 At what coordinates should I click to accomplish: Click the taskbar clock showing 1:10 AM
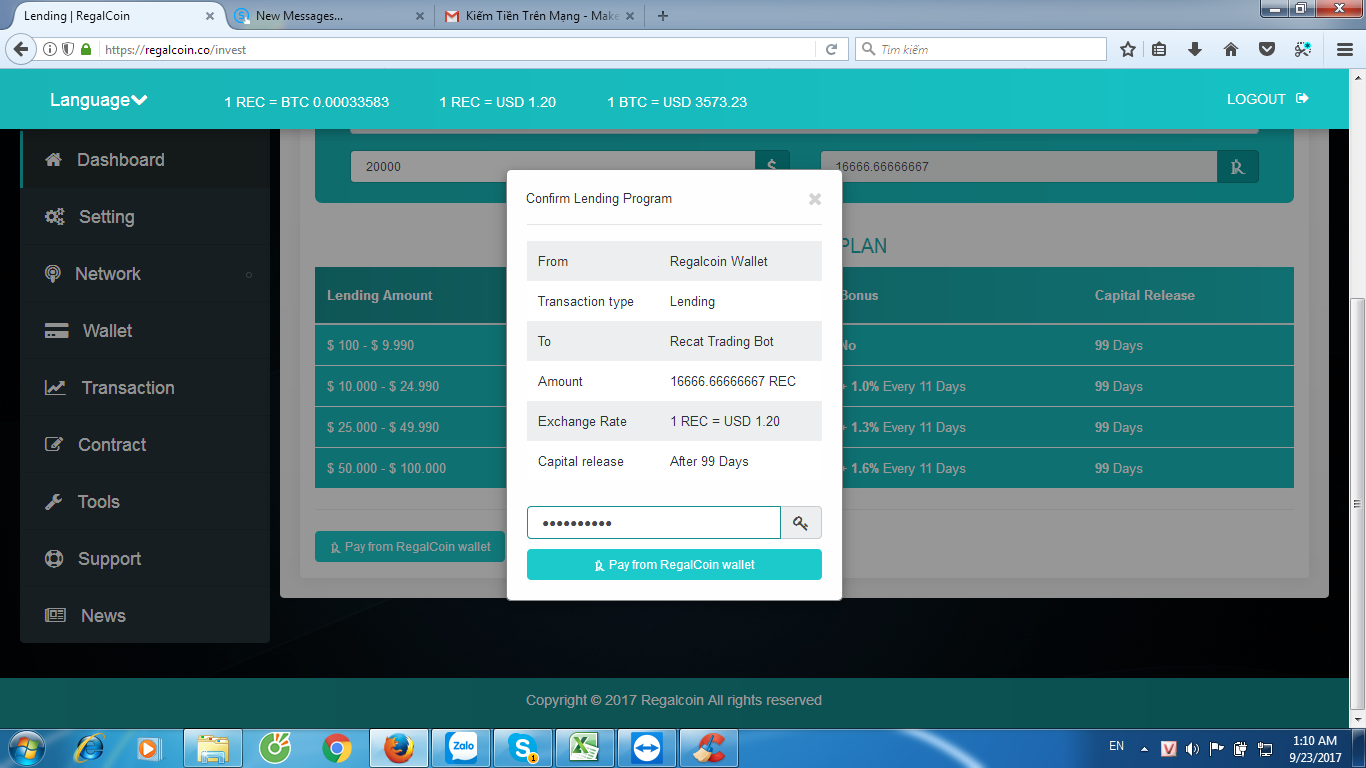[x=1314, y=748]
